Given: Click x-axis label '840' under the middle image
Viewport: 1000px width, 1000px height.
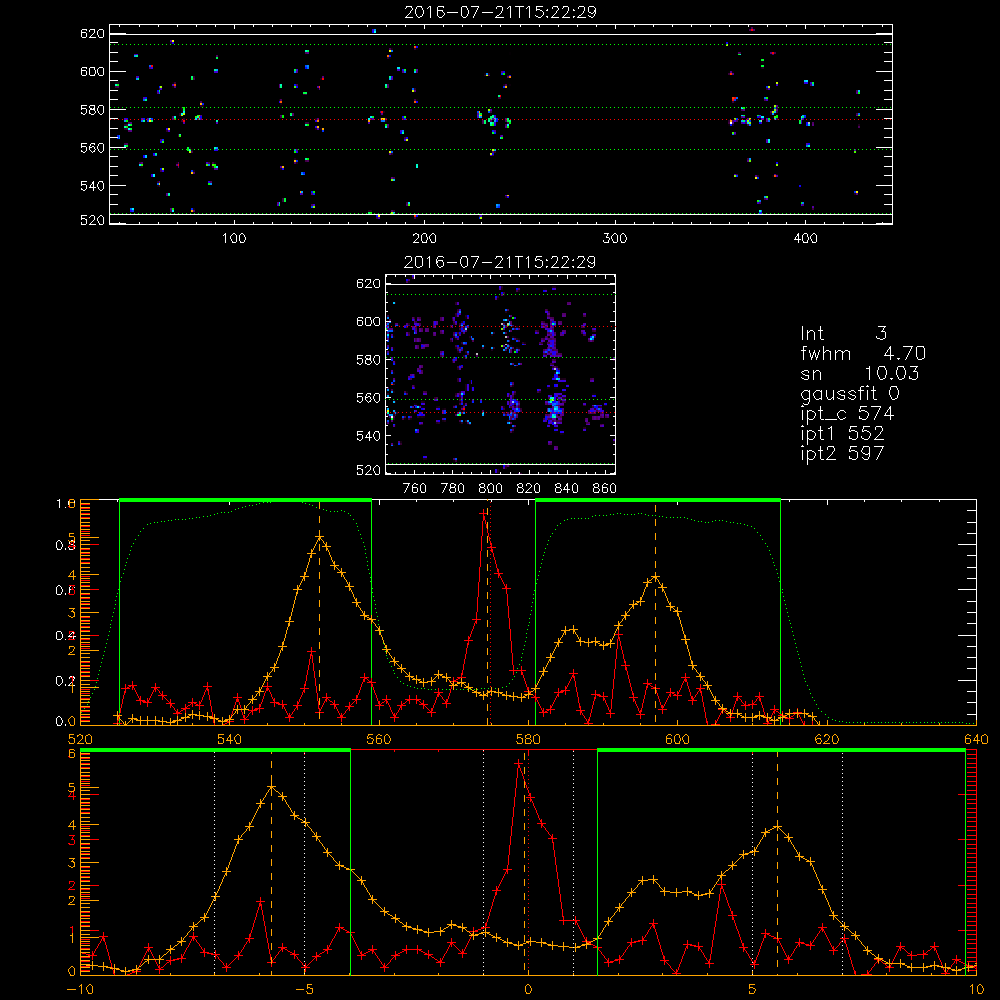Looking at the screenshot, I should 566,489.
